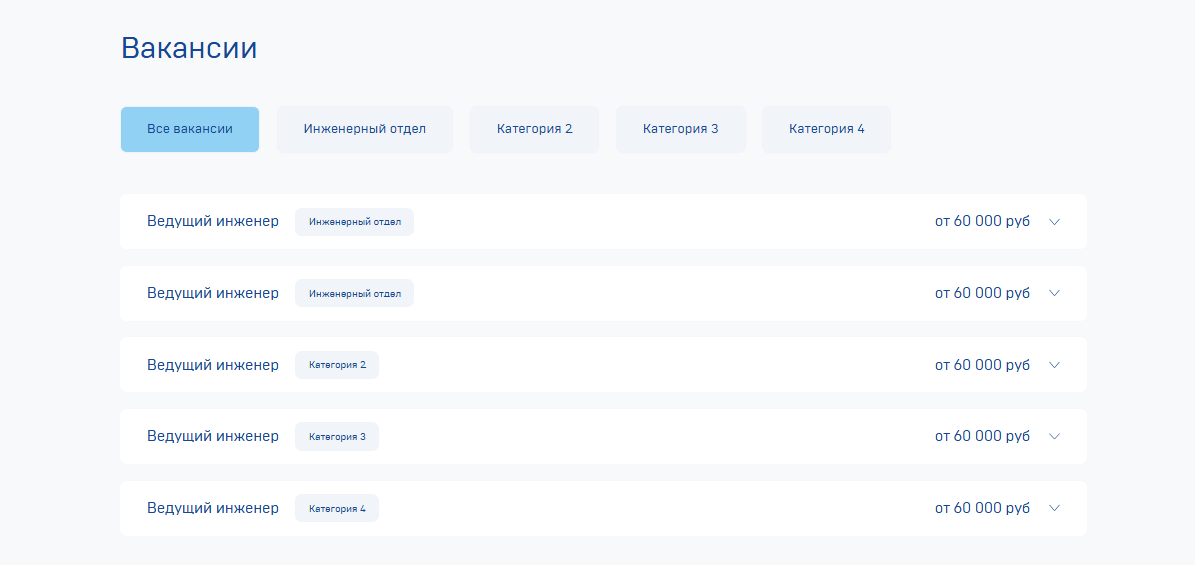Open the Категория 2 filter tab at top
This screenshot has width=1195, height=565.
tap(534, 130)
